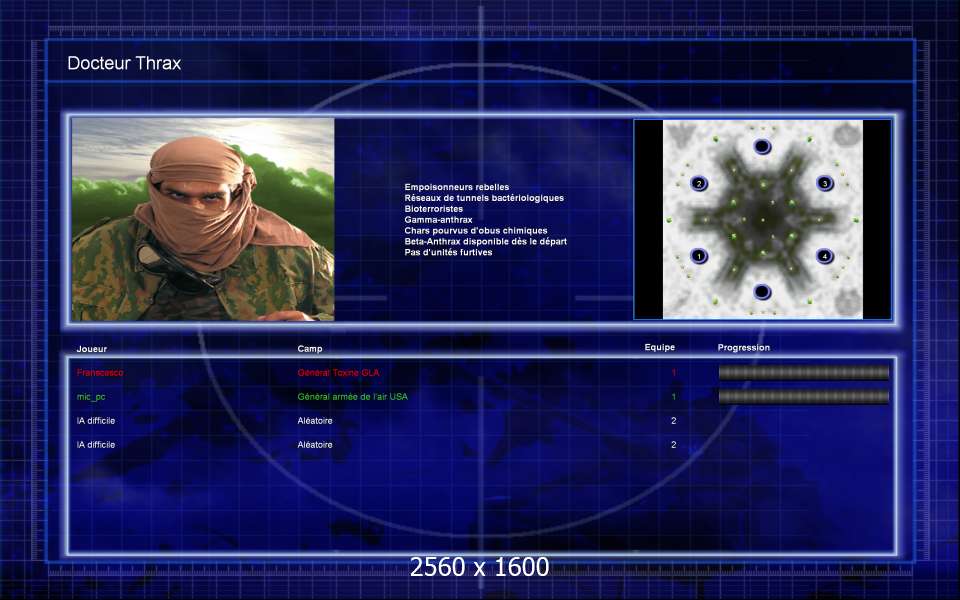Click start position 4 on the map
Viewport: 960px width, 600px height.
825,256
